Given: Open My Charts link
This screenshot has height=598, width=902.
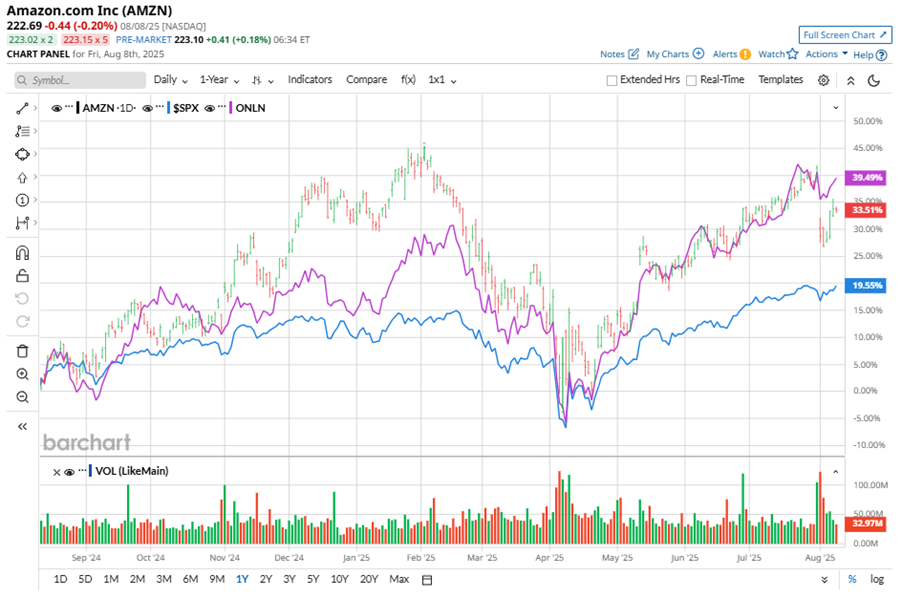Looking at the screenshot, I should pos(675,54).
